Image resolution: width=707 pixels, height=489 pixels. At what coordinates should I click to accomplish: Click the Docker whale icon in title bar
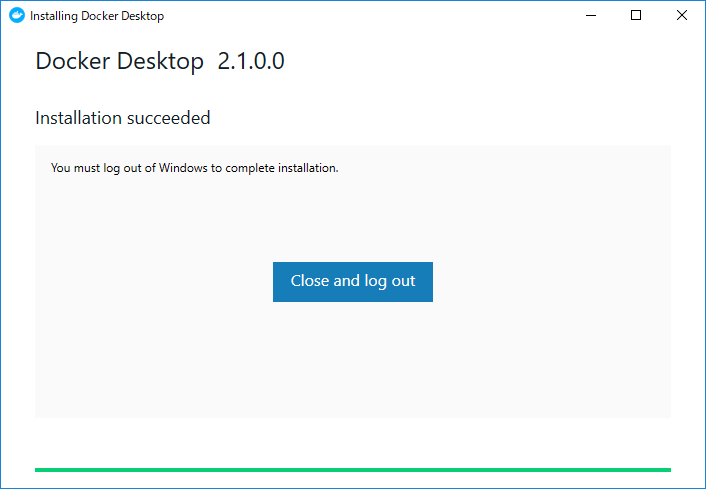pyautogui.click(x=17, y=15)
